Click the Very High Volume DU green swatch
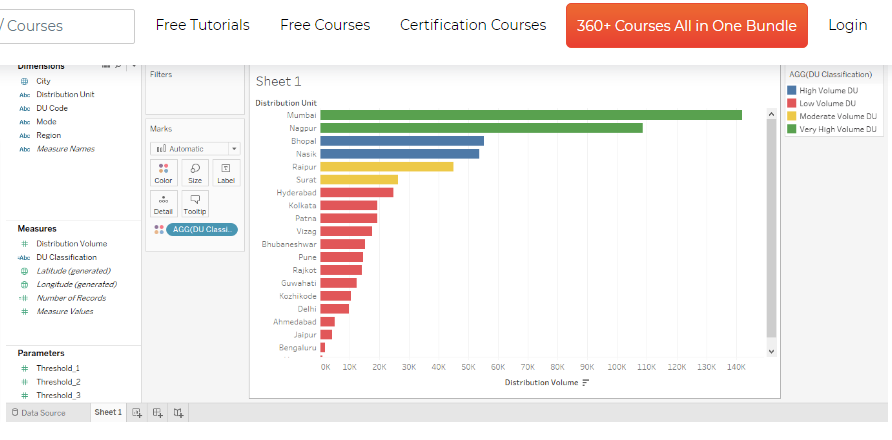The width and height of the screenshot is (892, 440). (x=791, y=129)
